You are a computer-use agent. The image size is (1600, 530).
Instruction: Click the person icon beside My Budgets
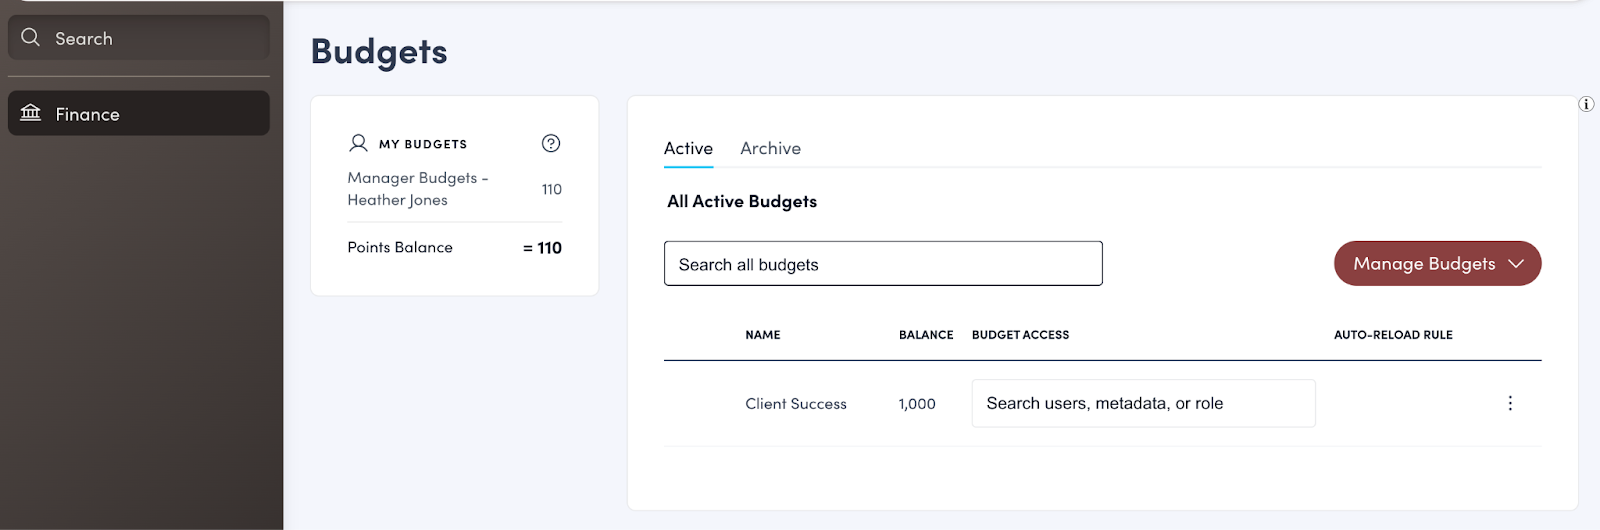coord(358,143)
